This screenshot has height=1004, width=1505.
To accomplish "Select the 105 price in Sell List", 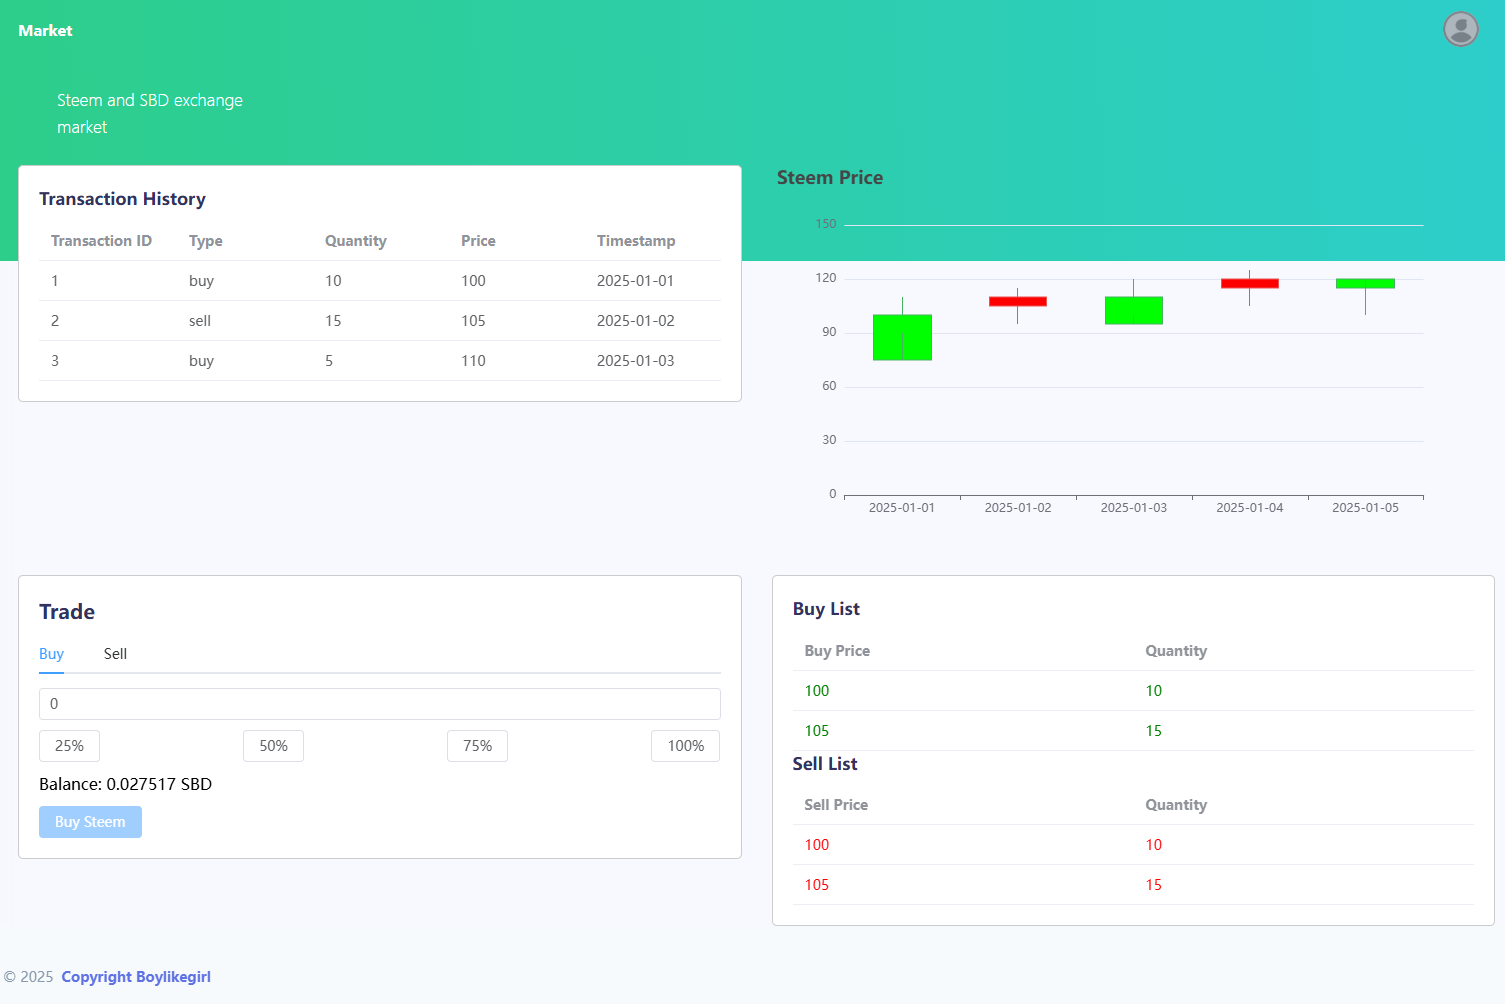I will [817, 885].
